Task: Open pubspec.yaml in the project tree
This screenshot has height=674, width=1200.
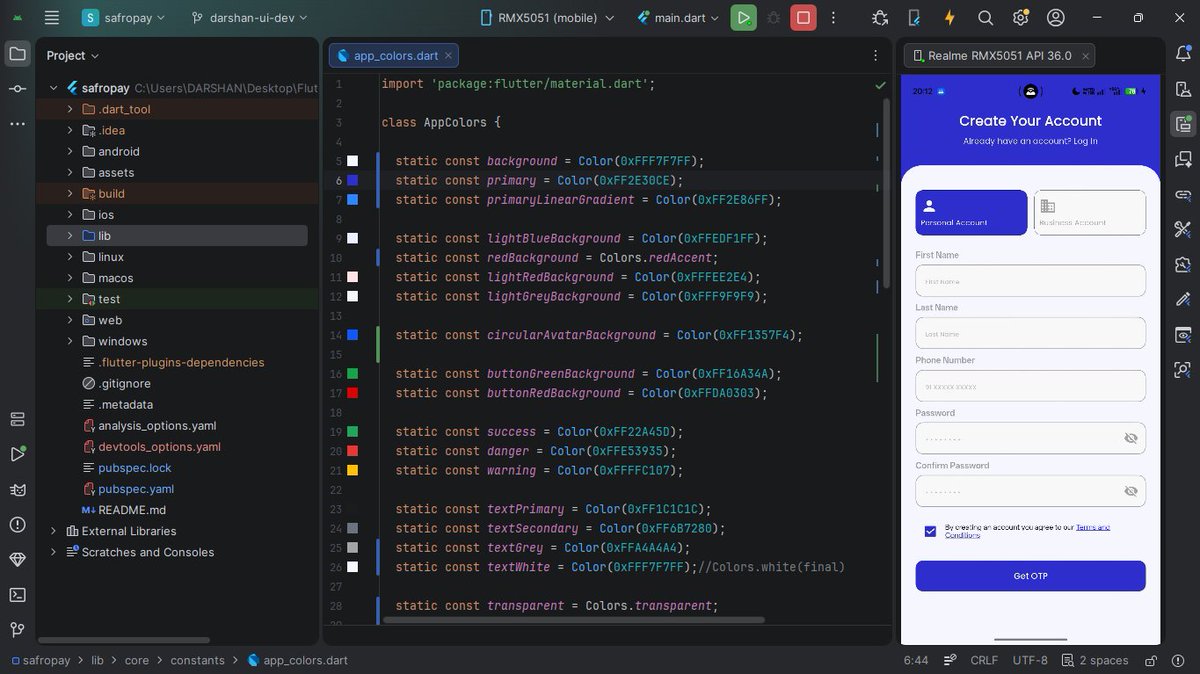Action: pos(136,489)
